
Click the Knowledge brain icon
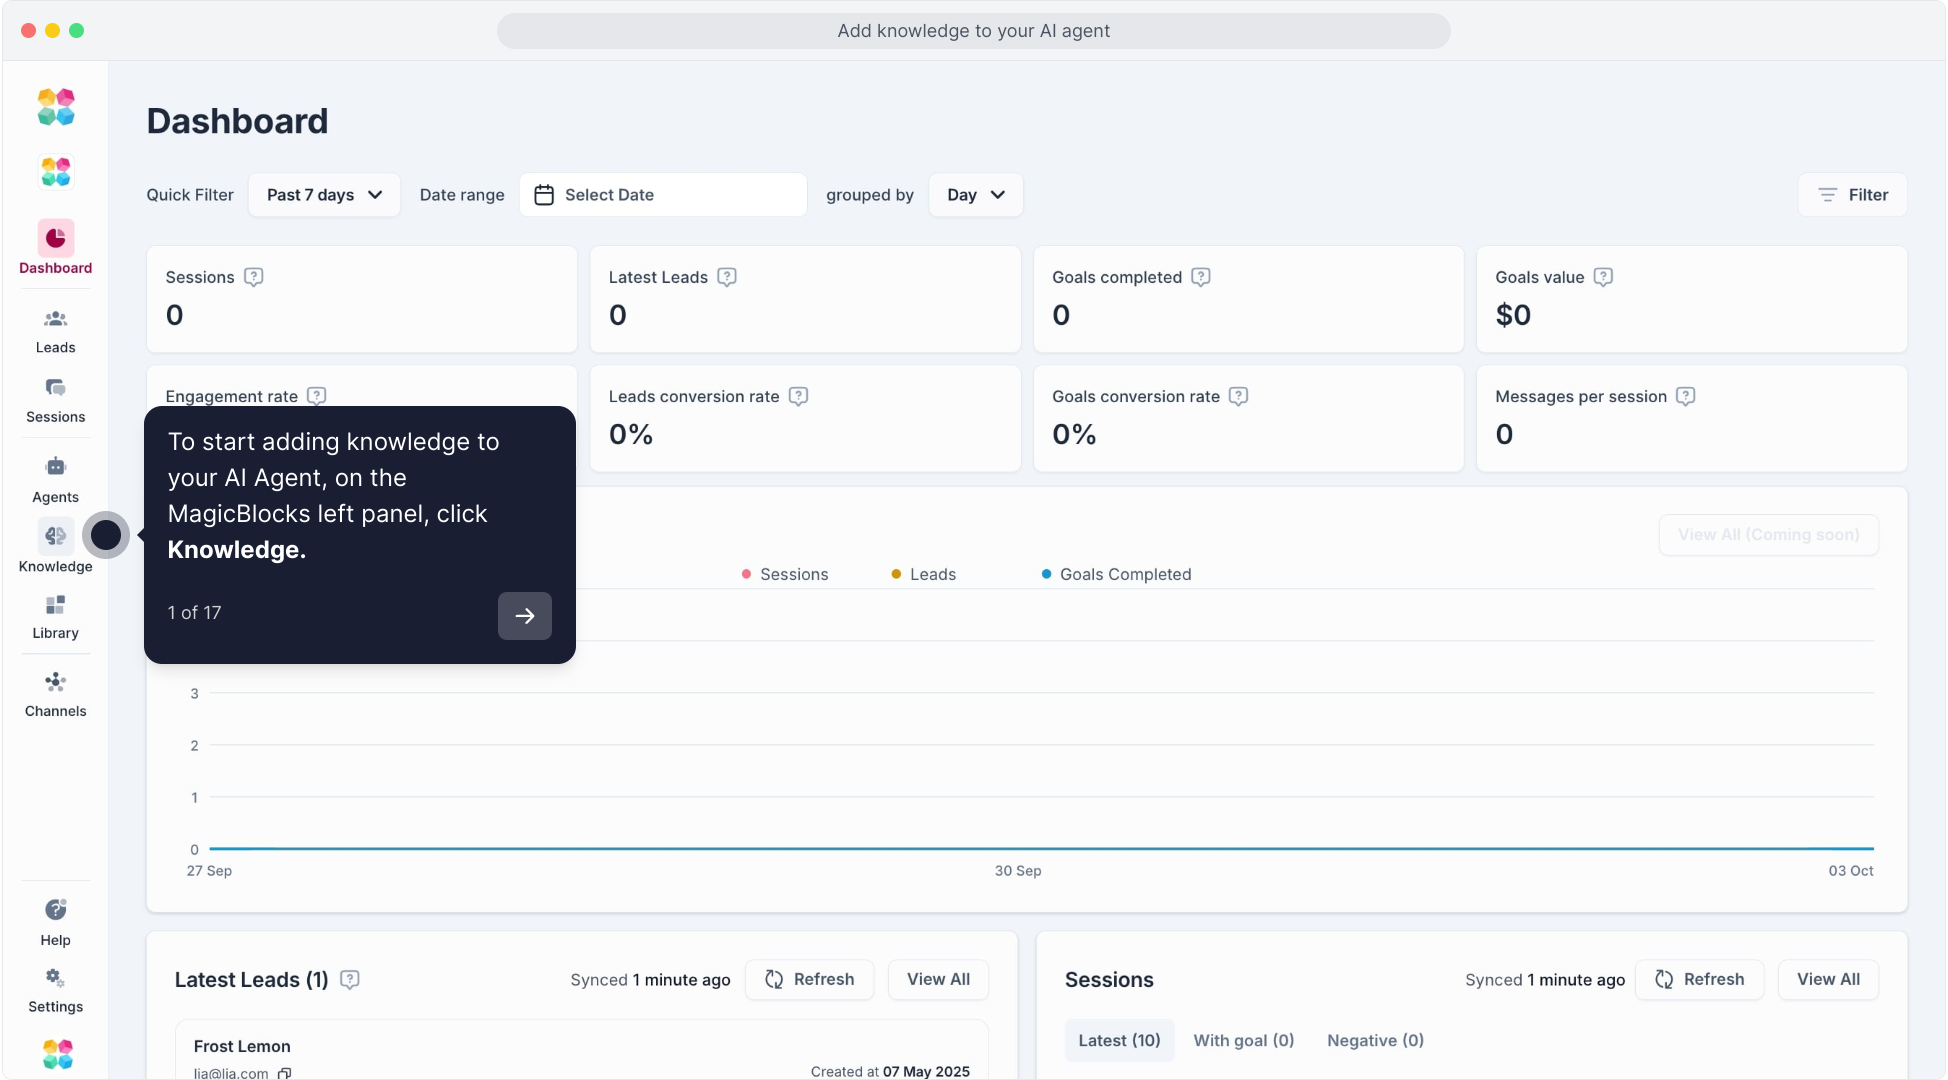[55, 536]
